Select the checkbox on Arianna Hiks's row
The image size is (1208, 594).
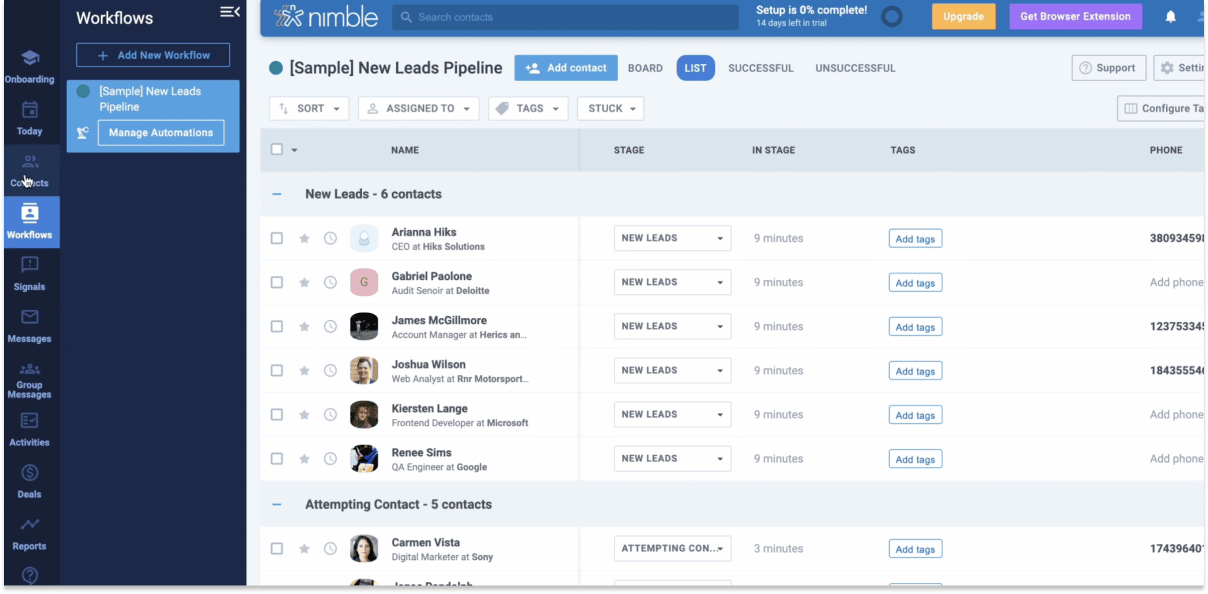coord(277,238)
